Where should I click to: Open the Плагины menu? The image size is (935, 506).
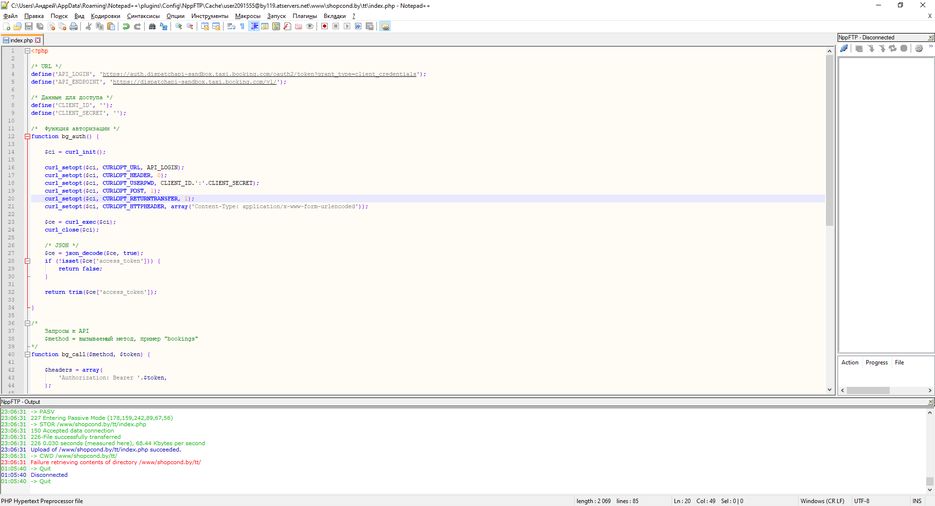[305, 16]
